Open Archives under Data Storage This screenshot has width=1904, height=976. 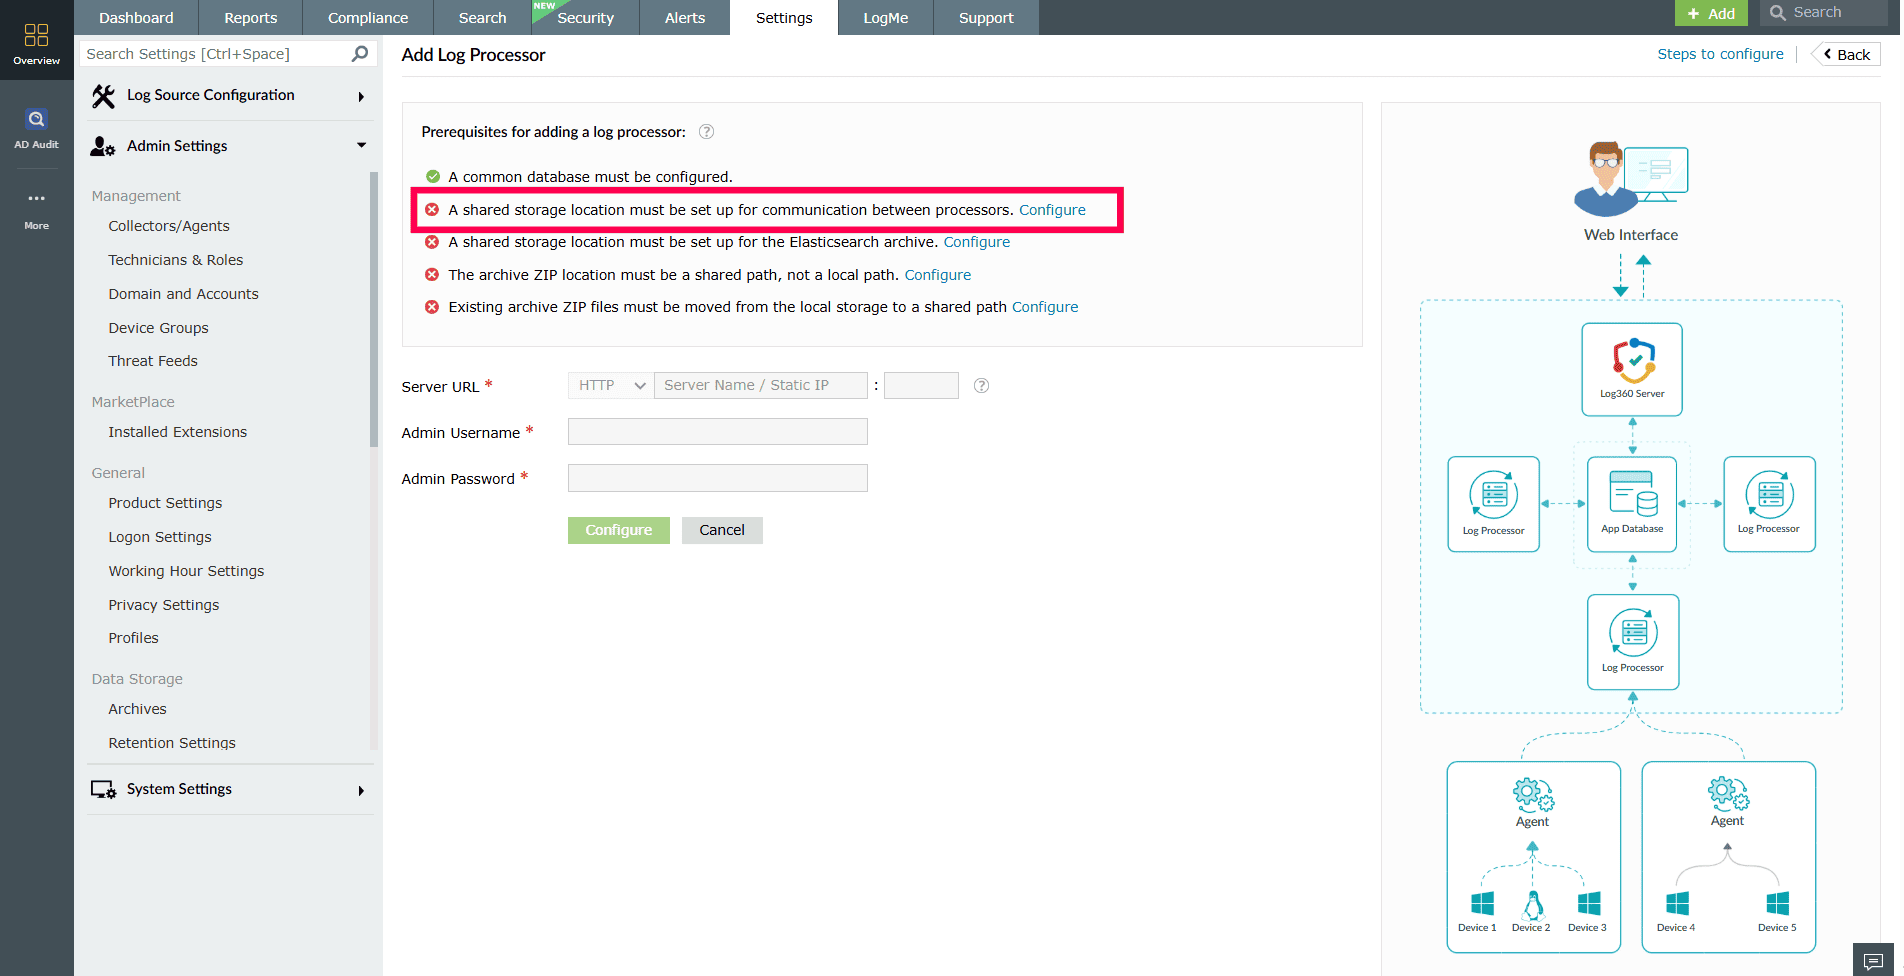pos(137,709)
